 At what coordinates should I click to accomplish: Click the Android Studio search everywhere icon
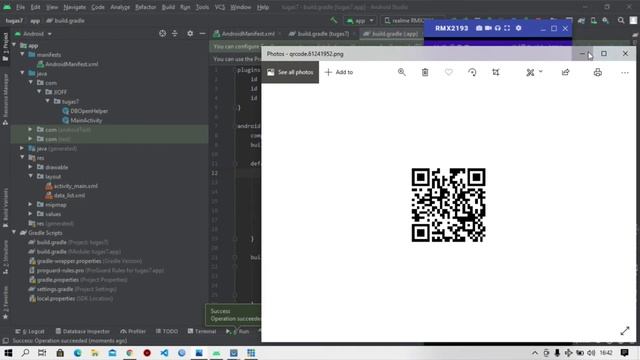tap(621, 20)
